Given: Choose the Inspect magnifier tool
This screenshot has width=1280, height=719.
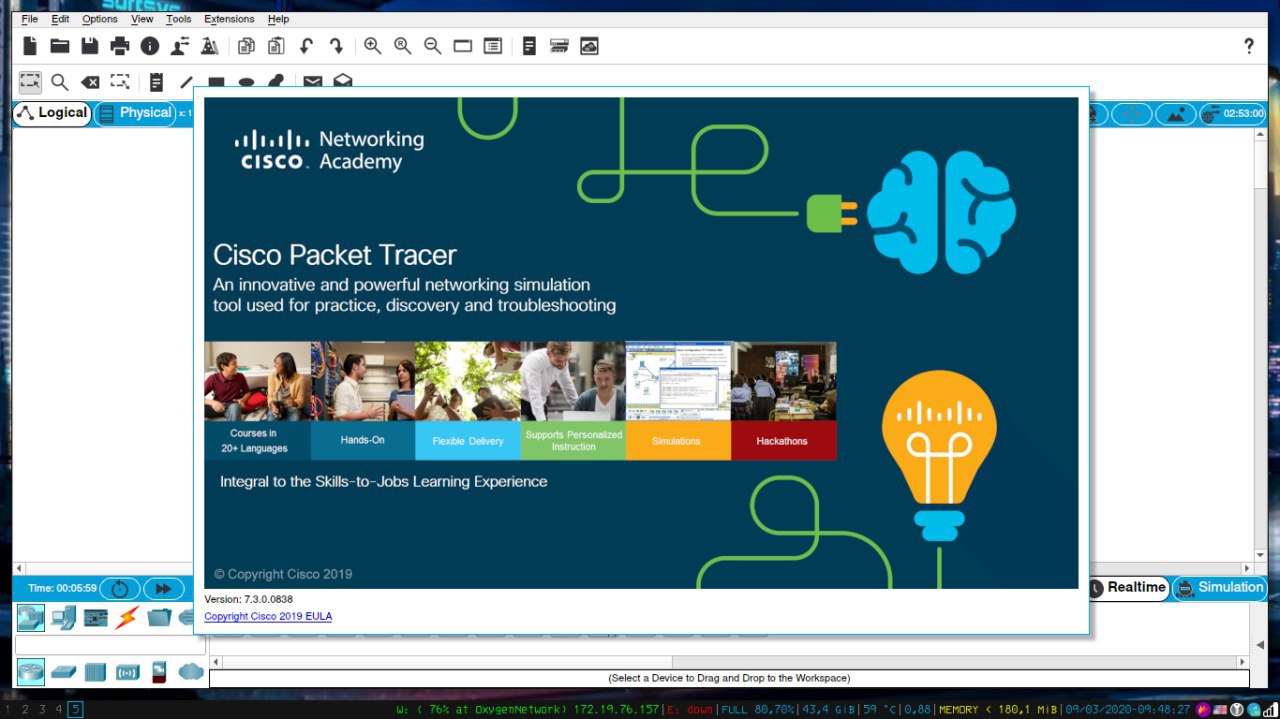Looking at the screenshot, I should 60,82.
